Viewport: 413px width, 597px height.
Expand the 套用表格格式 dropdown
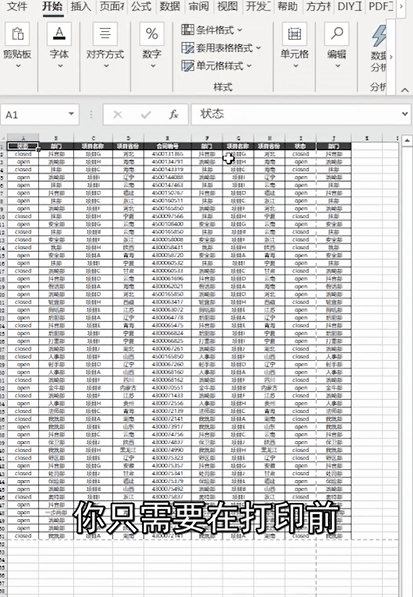tap(221, 48)
